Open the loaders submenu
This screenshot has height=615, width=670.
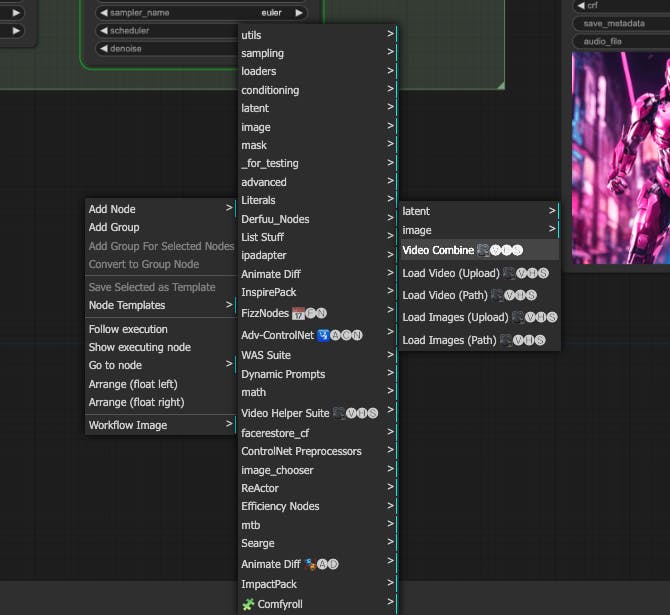[x=317, y=71]
